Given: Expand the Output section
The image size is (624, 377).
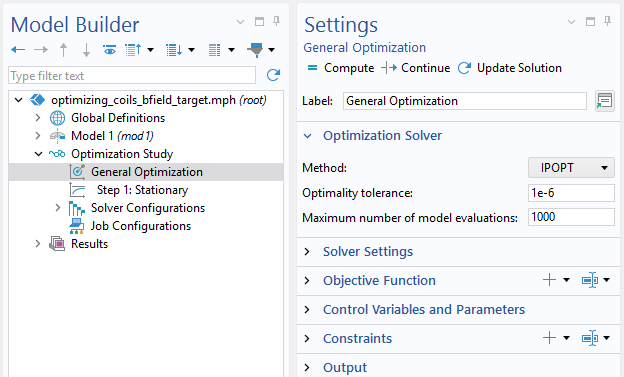Looking at the screenshot, I should point(307,367).
